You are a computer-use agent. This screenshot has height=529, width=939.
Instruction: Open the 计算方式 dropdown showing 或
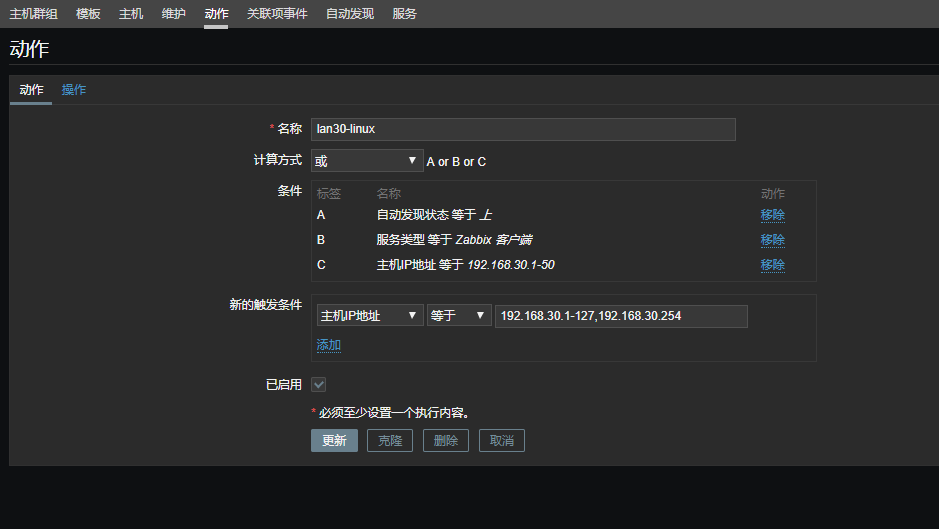(367, 161)
